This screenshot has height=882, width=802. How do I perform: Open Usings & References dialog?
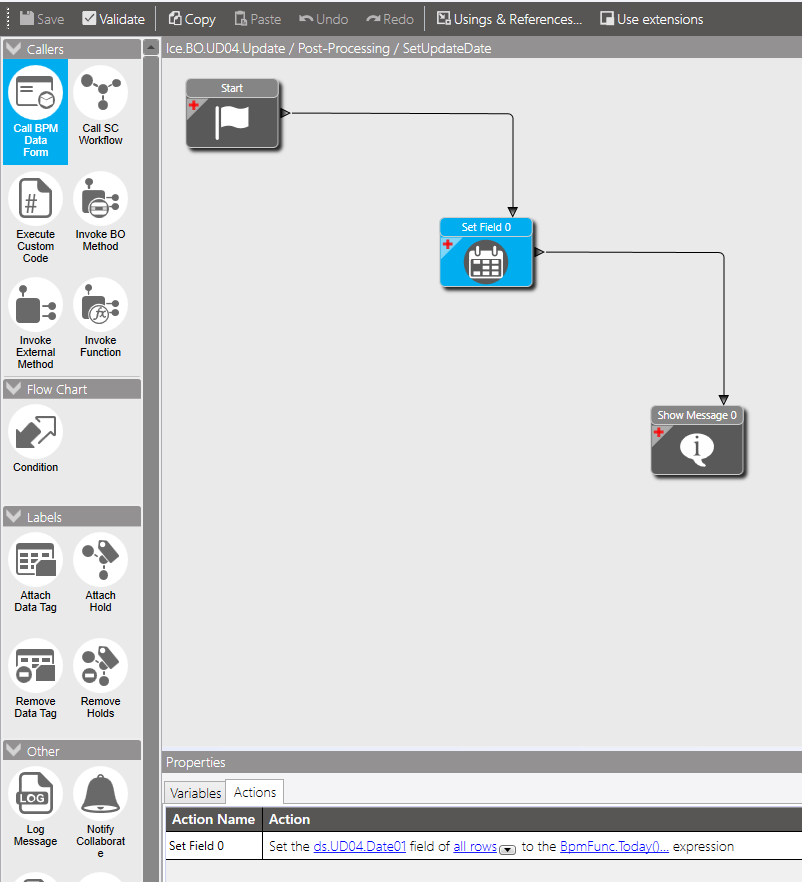(x=510, y=19)
